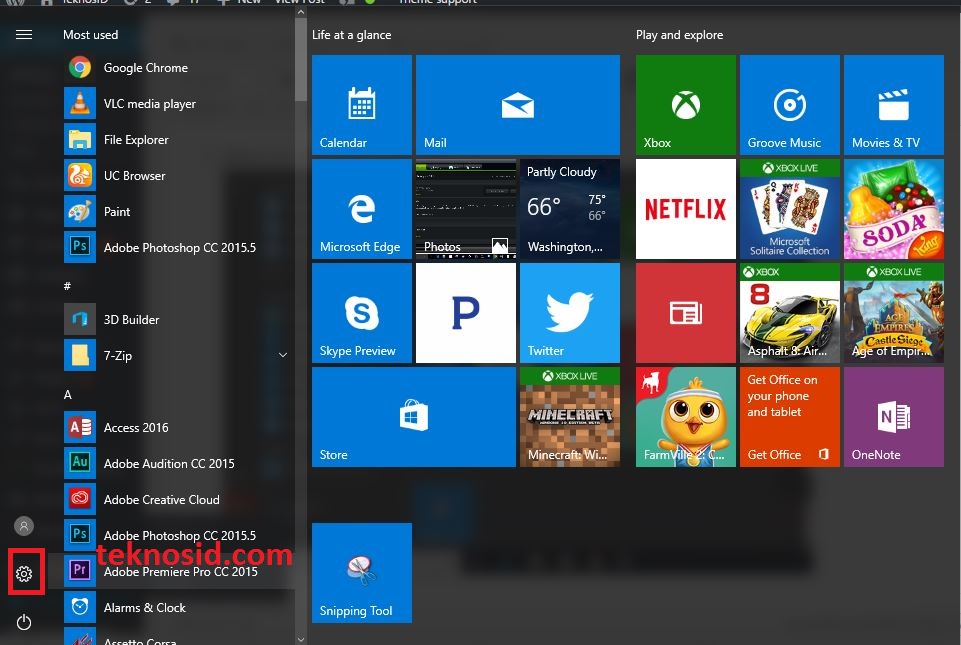Viewport: 961px width, 645px height.
Task: Open the Mail tile
Action: [518, 105]
